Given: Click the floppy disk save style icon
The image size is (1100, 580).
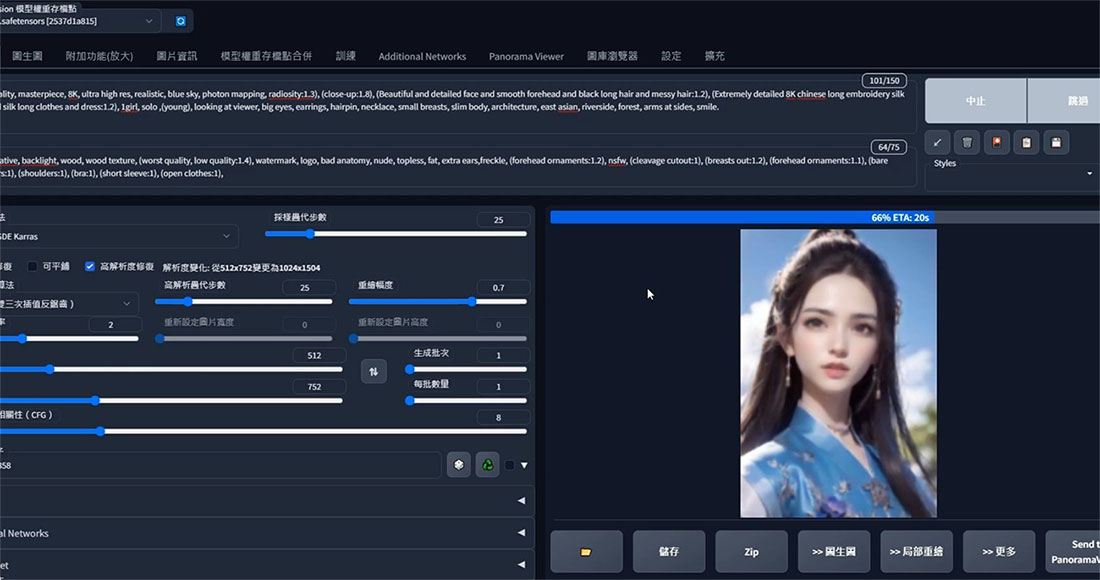Looking at the screenshot, I should 1057,143.
